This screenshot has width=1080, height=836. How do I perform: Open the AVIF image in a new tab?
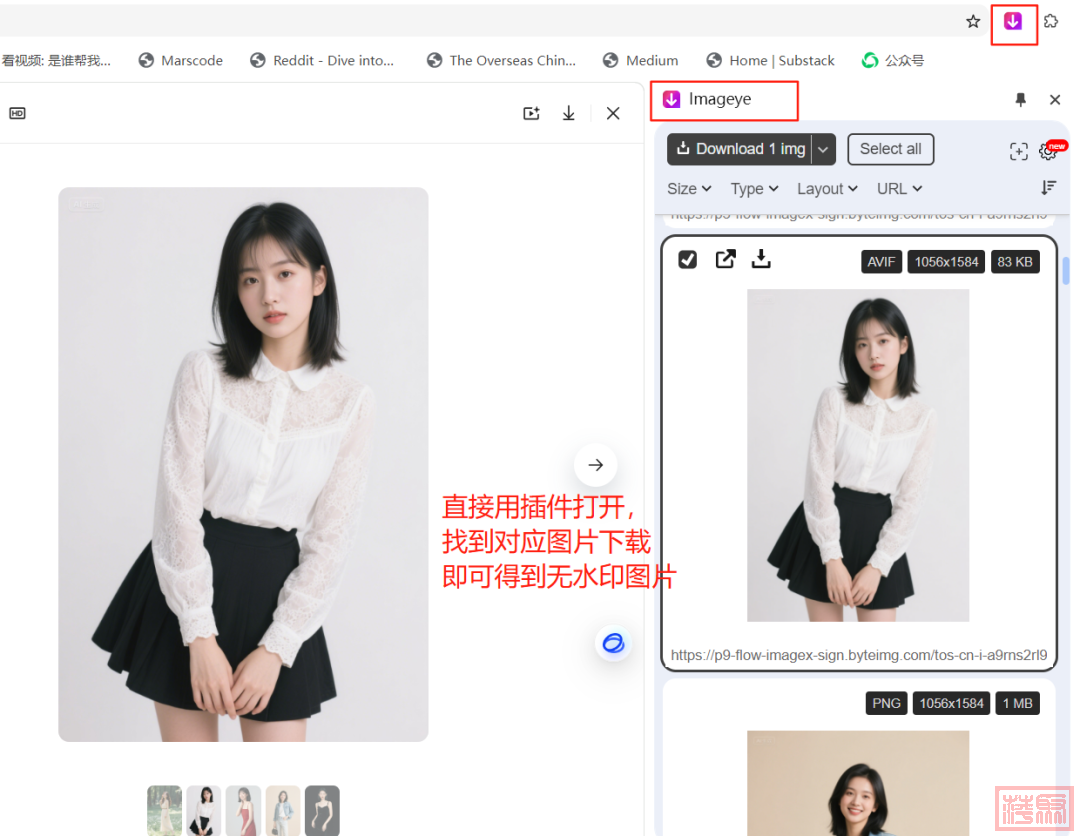(x=725, y=259)
